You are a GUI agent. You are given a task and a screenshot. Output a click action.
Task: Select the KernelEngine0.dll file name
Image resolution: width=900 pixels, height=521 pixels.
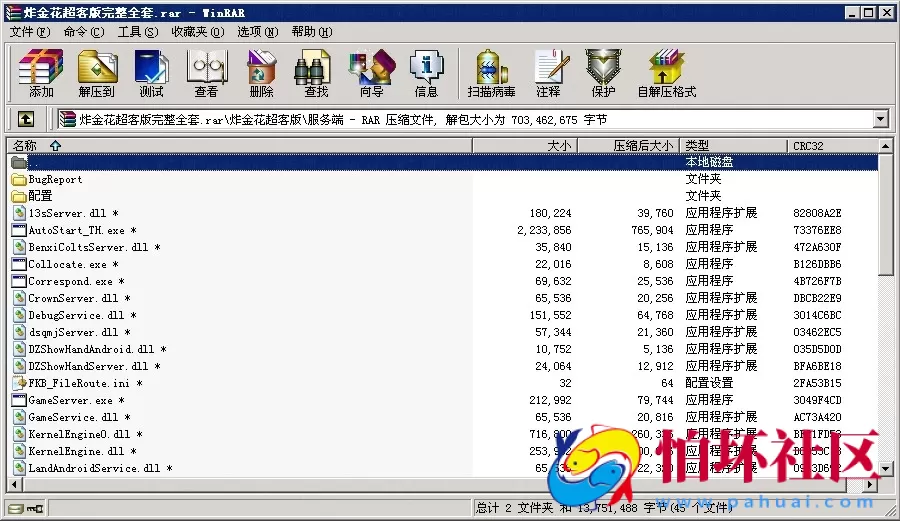79,434
